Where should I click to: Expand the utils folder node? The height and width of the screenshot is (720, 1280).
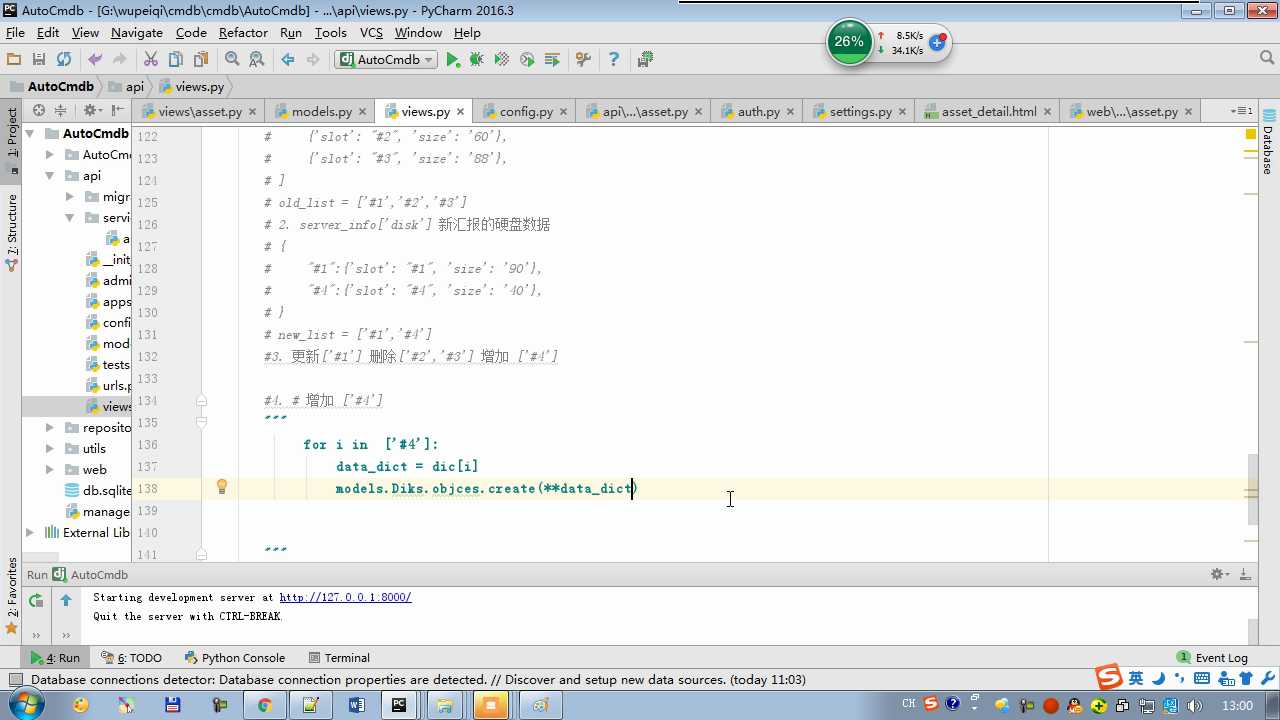coord(50,448)
